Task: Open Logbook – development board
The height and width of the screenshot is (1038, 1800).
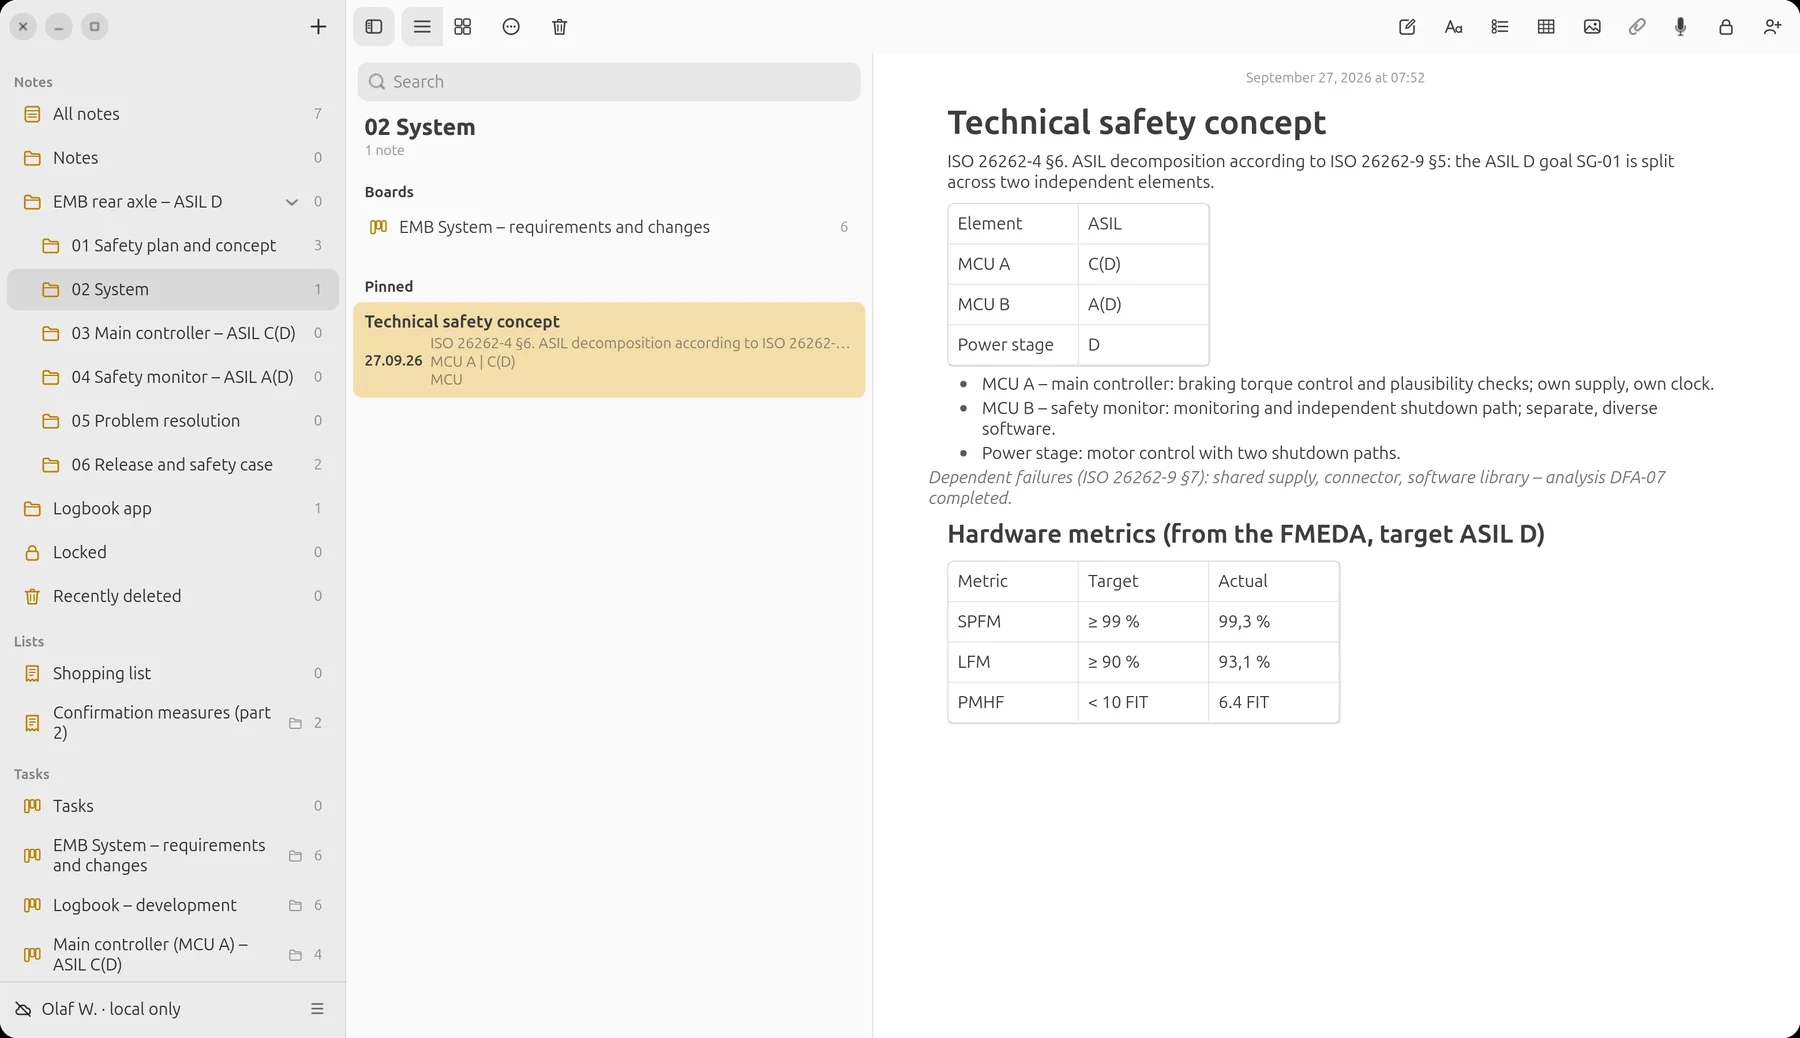Action: (x=173, y=905)
